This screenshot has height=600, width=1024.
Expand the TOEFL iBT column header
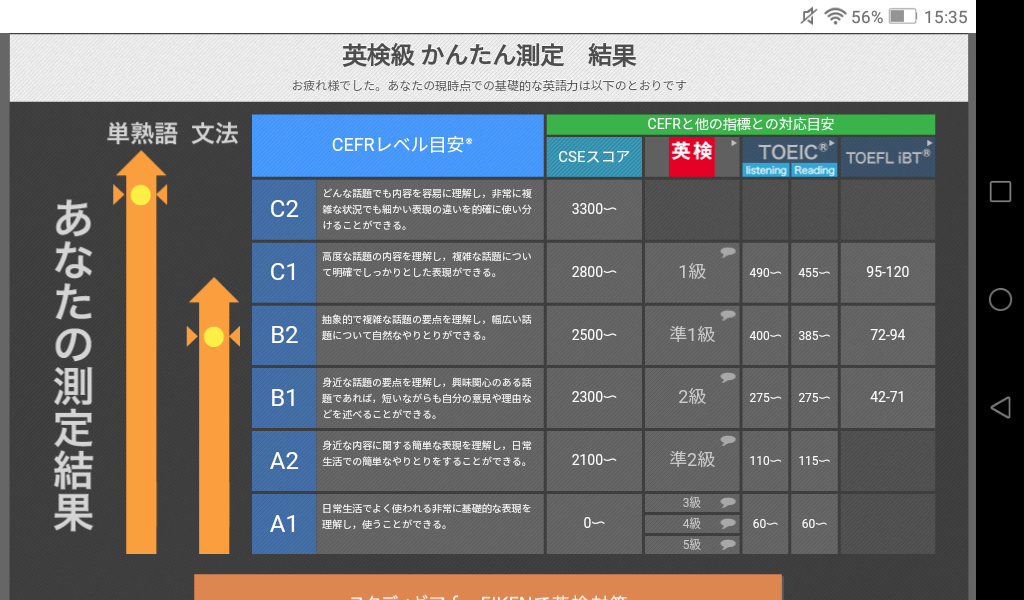coord(887,157)
